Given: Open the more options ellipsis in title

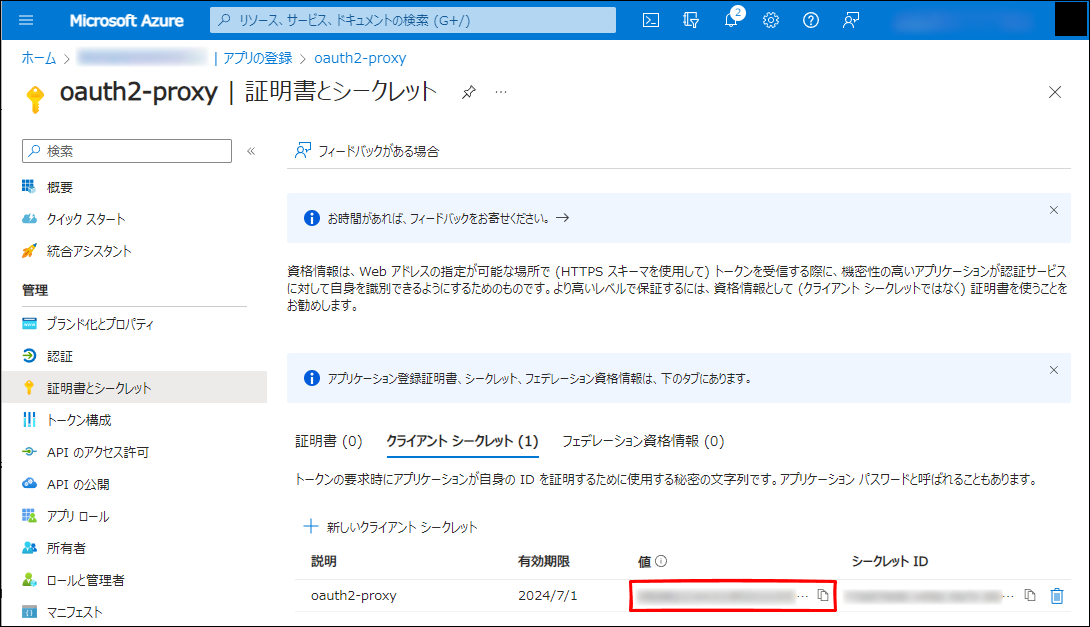Looking at the screenshot, I should pos(501,92).
